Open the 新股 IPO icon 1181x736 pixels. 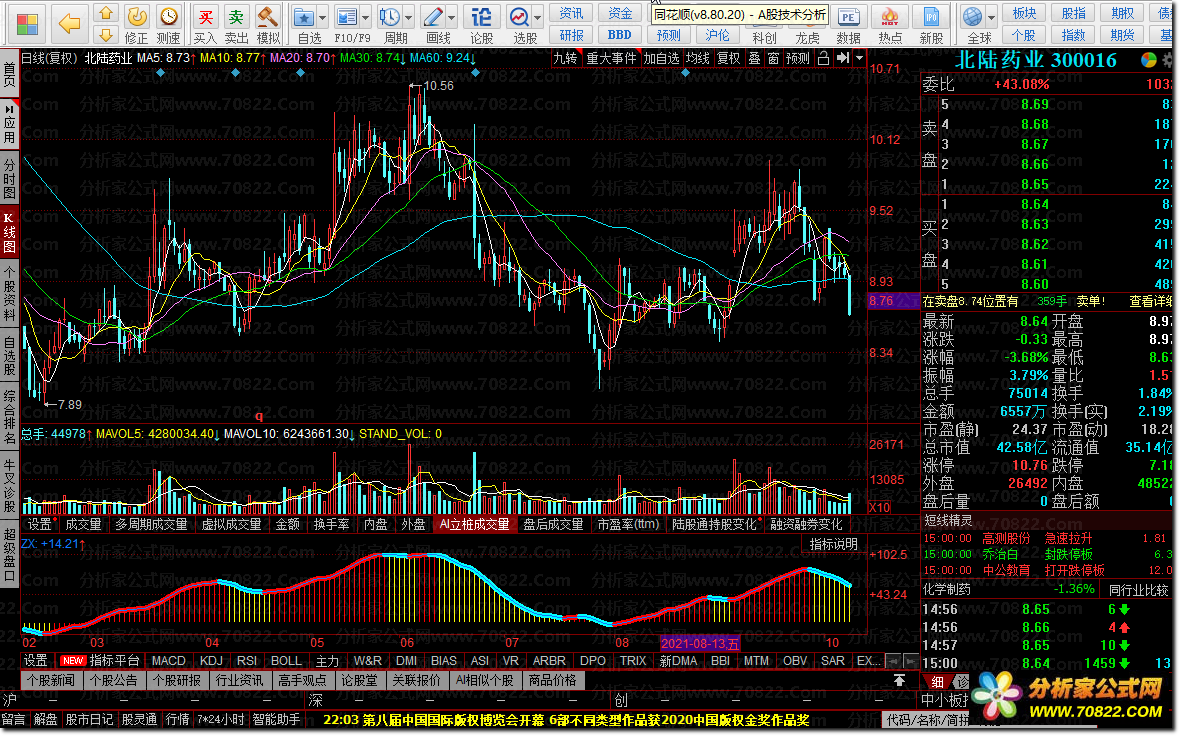[x=932, y=24]
